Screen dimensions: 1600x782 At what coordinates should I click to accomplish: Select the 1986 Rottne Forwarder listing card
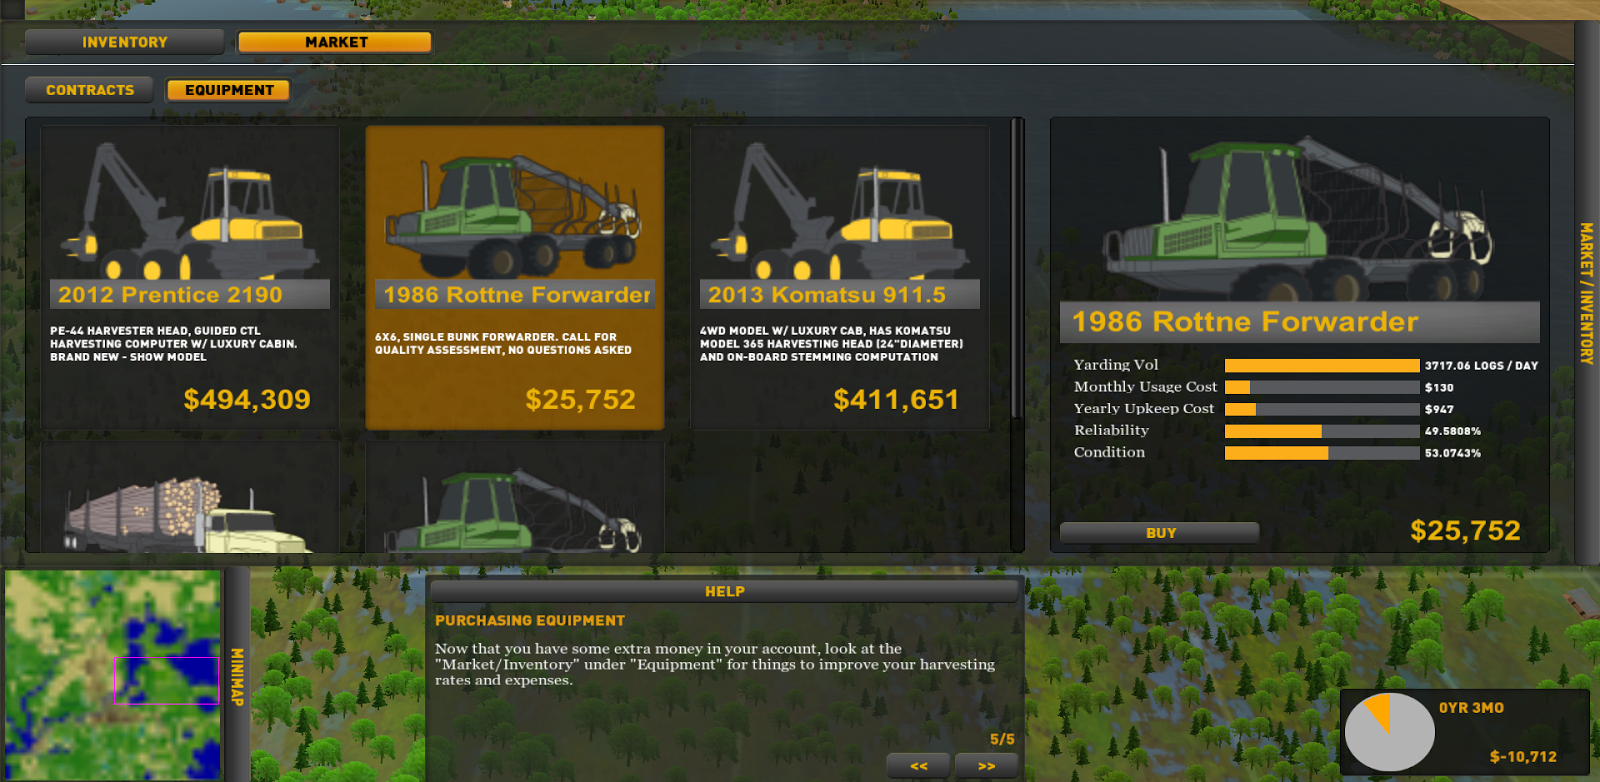click(515, 278)
